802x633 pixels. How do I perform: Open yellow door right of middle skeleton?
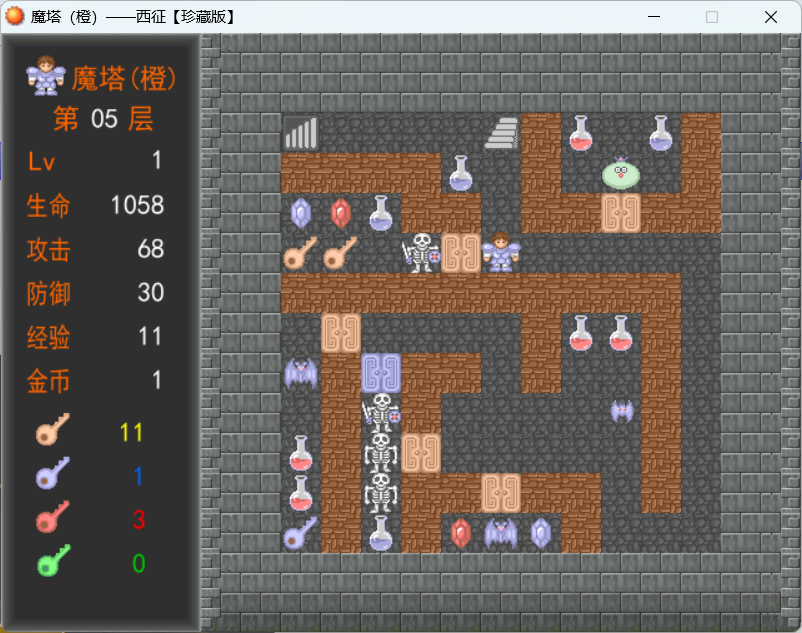(421, 453)
